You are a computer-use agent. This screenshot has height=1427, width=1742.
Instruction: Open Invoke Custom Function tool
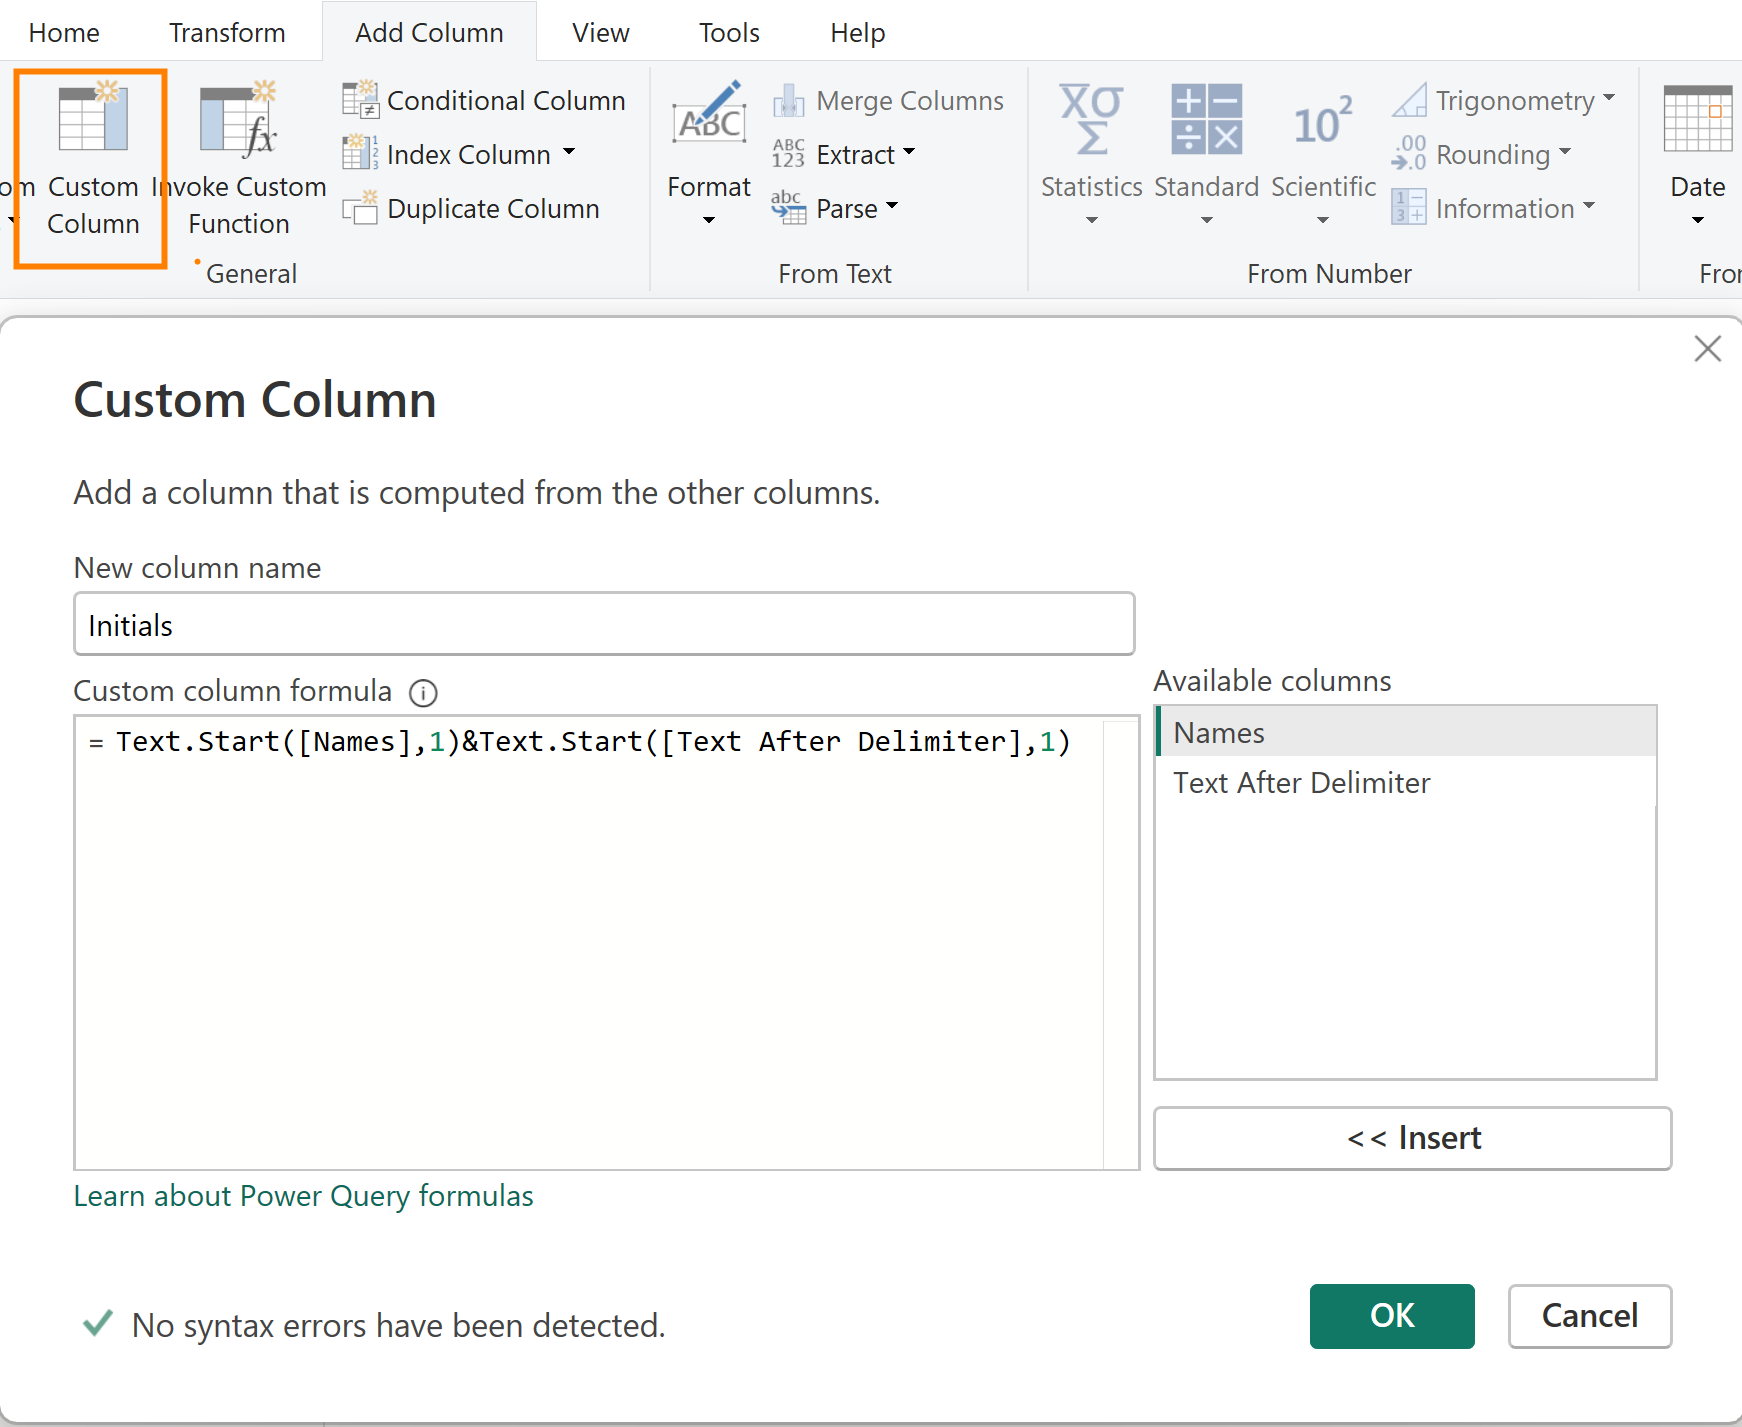[x=238, y=120]
